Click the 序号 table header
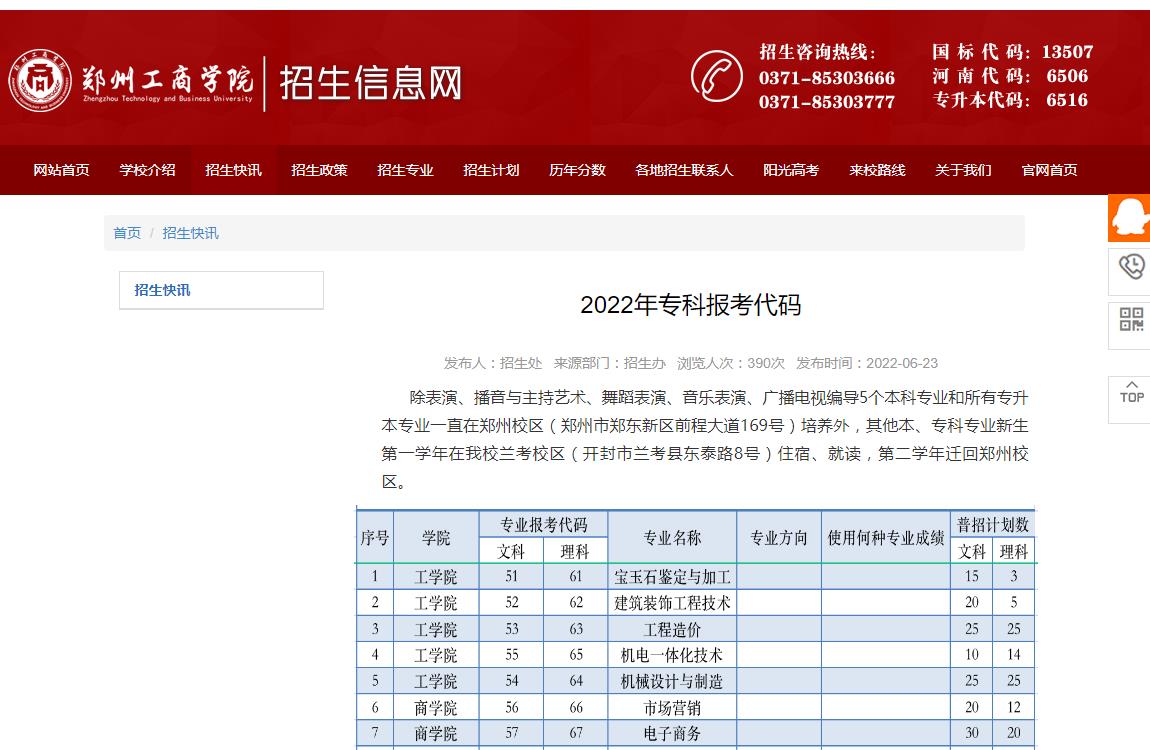 pos(375,538)
